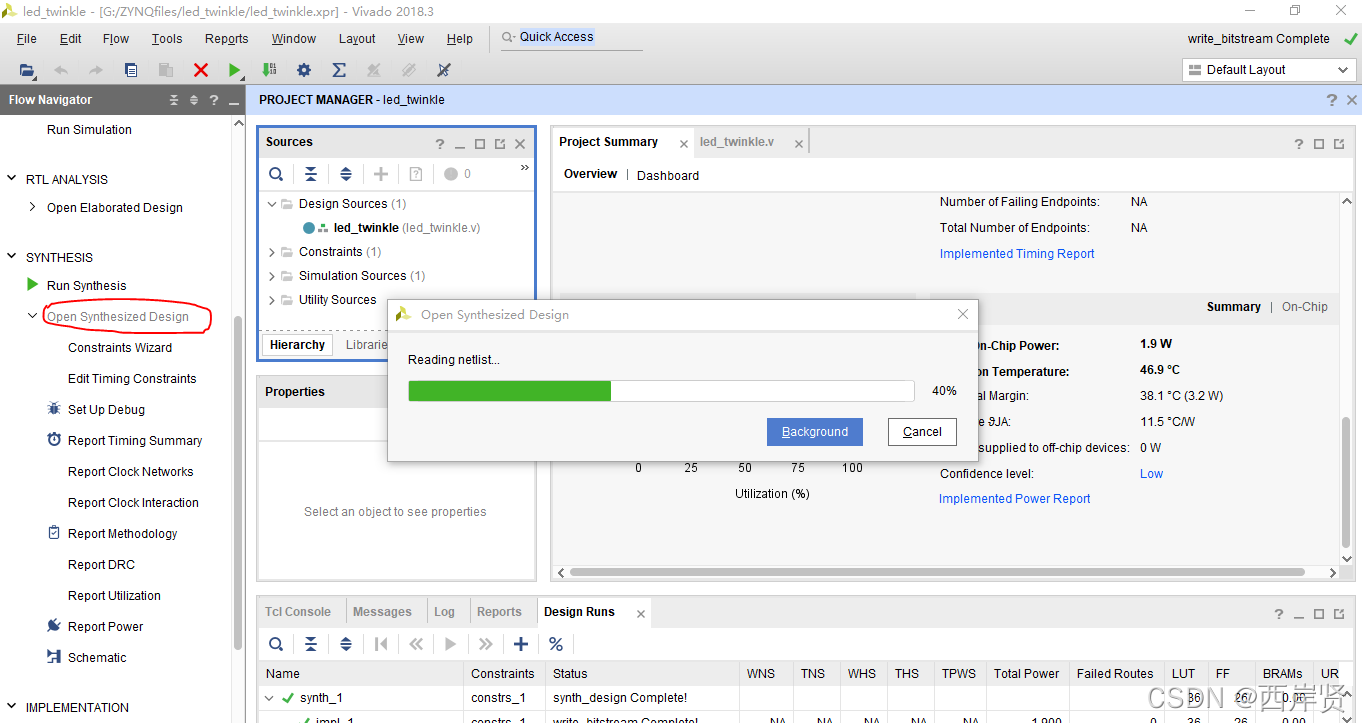Show more Sources toolbar items chevron
The image size is (1362, 723).
coord(524,168)
